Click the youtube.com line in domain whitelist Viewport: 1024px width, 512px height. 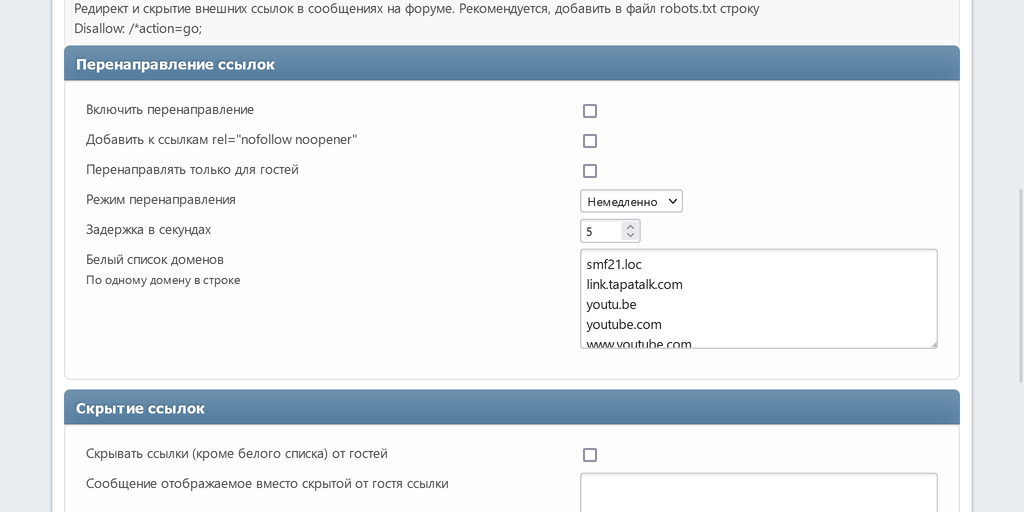point(624,325)
